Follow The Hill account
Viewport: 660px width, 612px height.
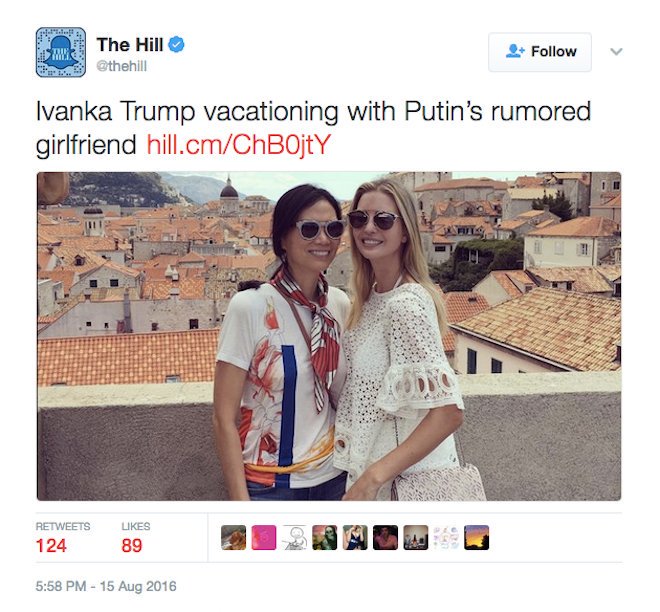click(x=540, y=52)
